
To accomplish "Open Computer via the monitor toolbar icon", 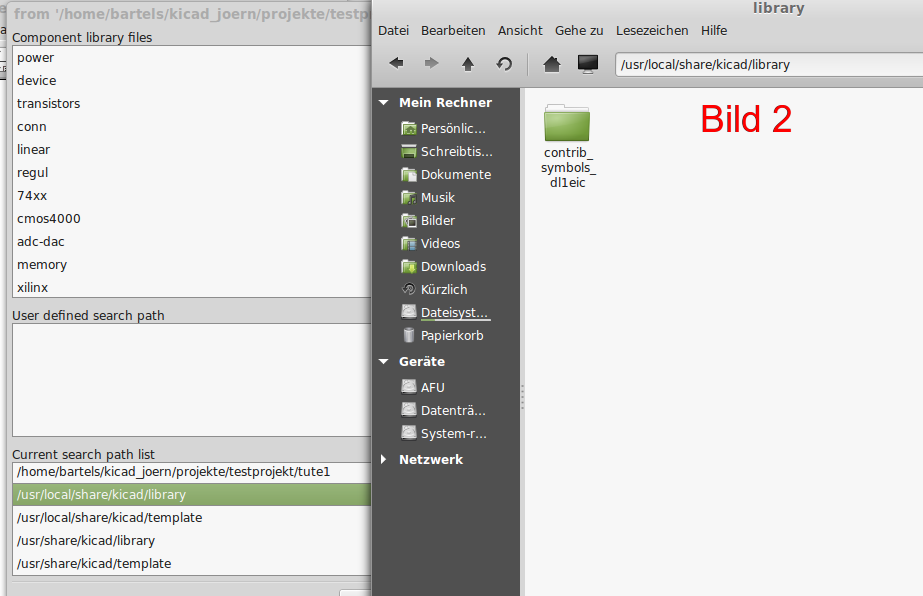I will pyautogui.click(x=588, y=64).
